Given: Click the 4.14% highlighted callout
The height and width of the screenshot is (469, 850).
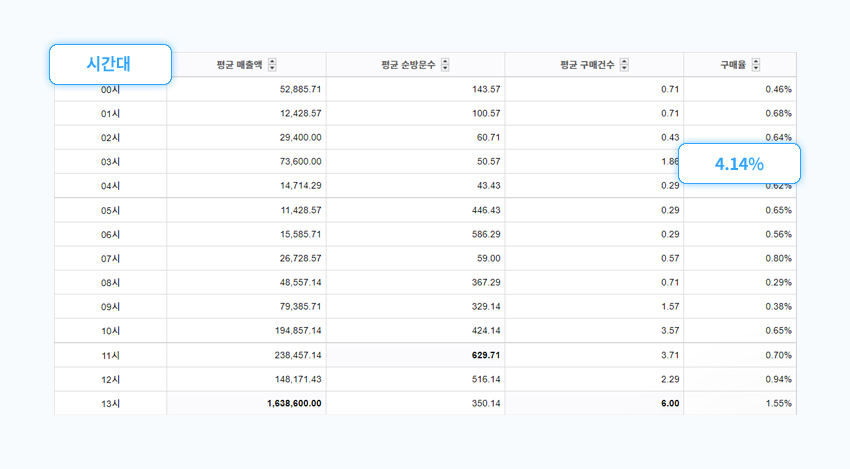Looking at the screenshot, I should pyautogui.click(x=739, y=164).
